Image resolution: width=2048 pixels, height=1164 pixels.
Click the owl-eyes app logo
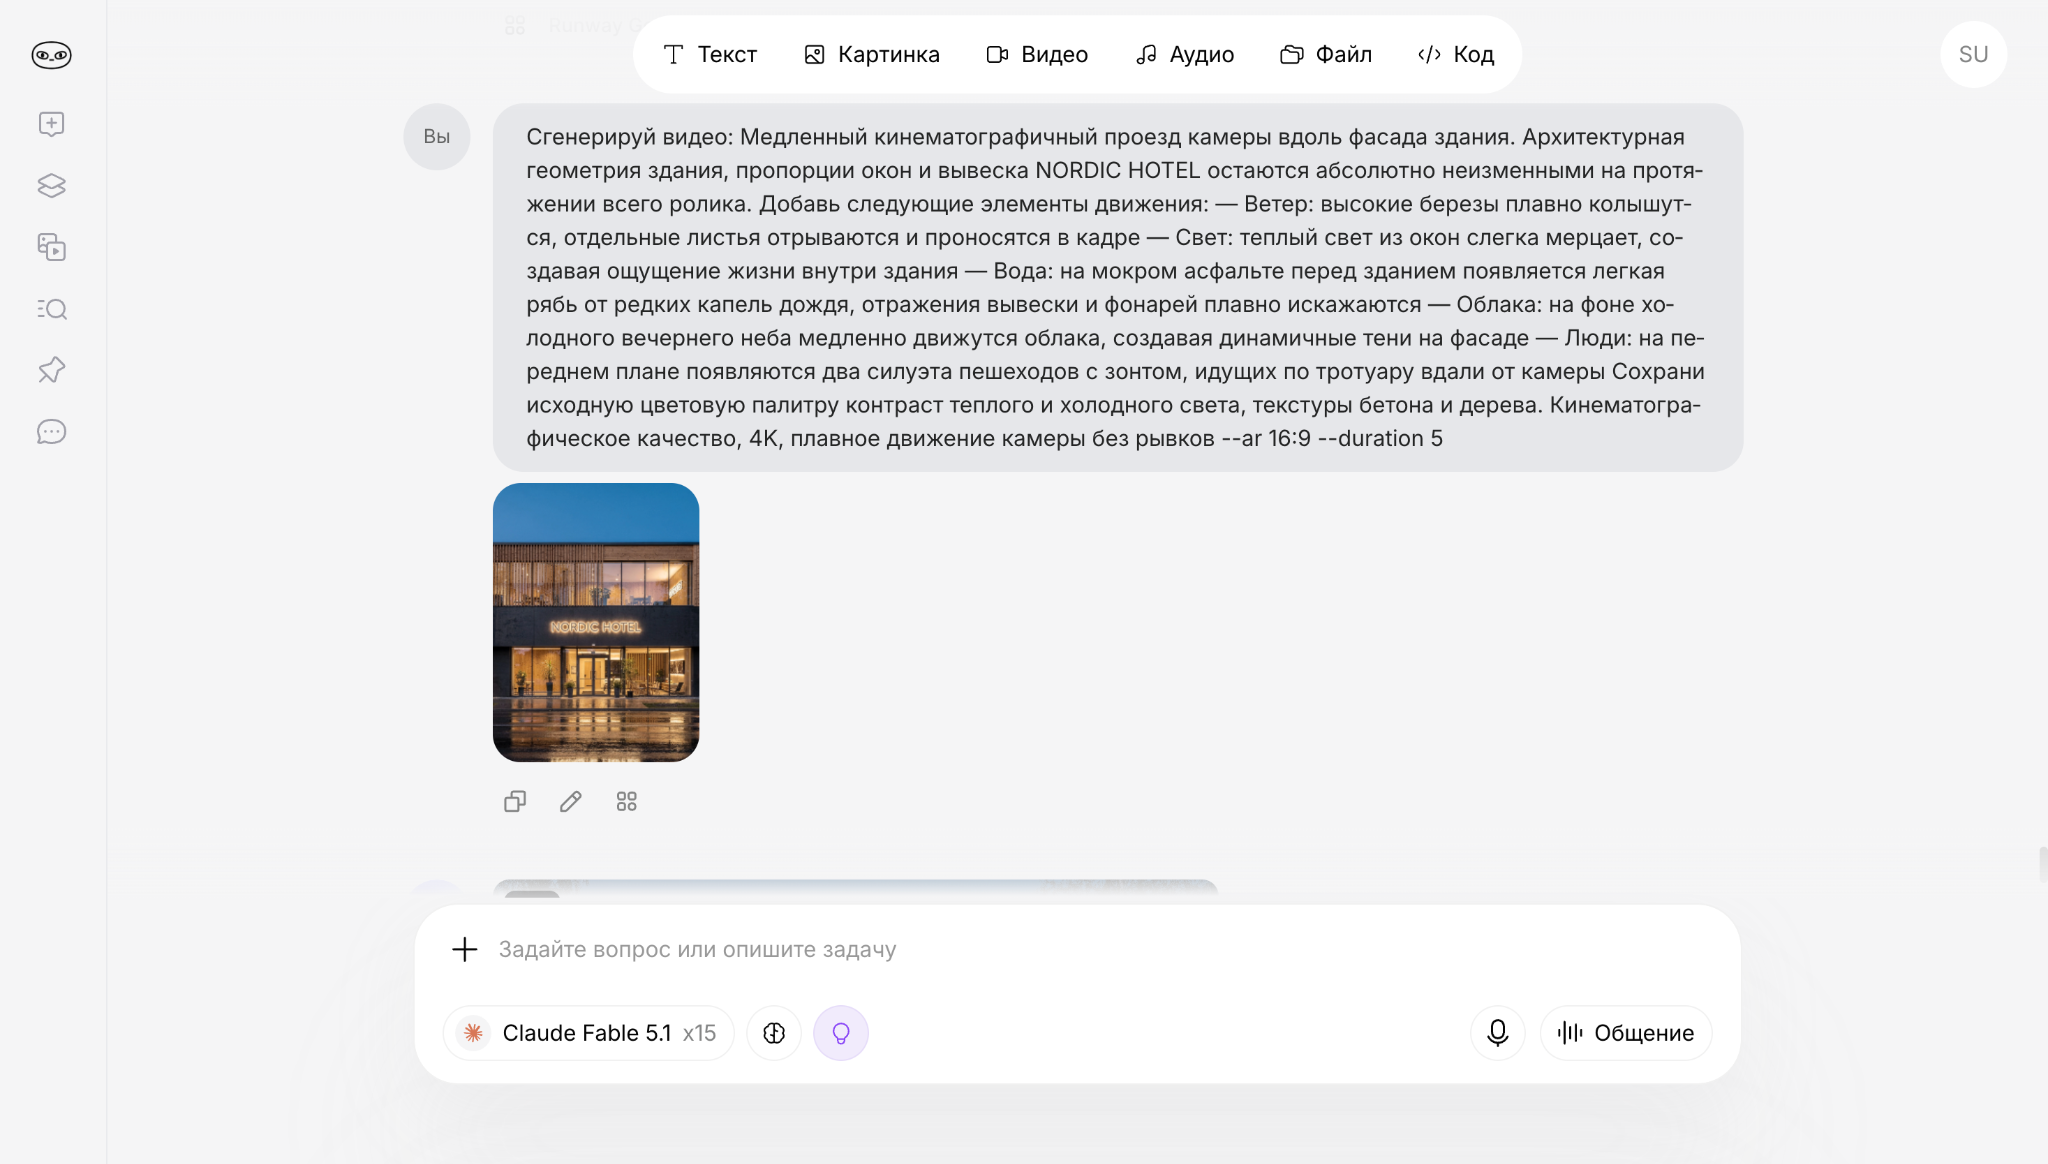click(51, 55)
